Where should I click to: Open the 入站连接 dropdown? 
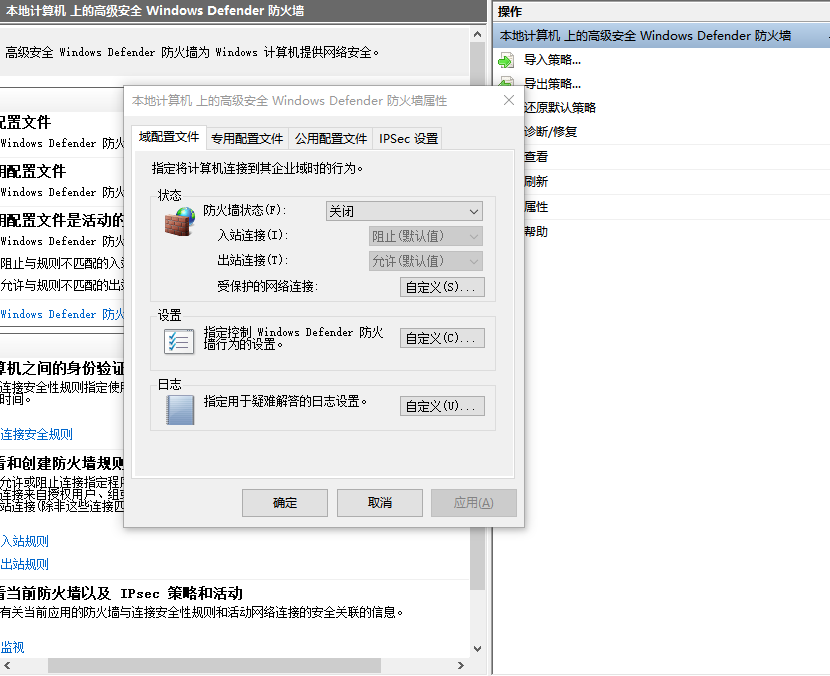[426, 236]
